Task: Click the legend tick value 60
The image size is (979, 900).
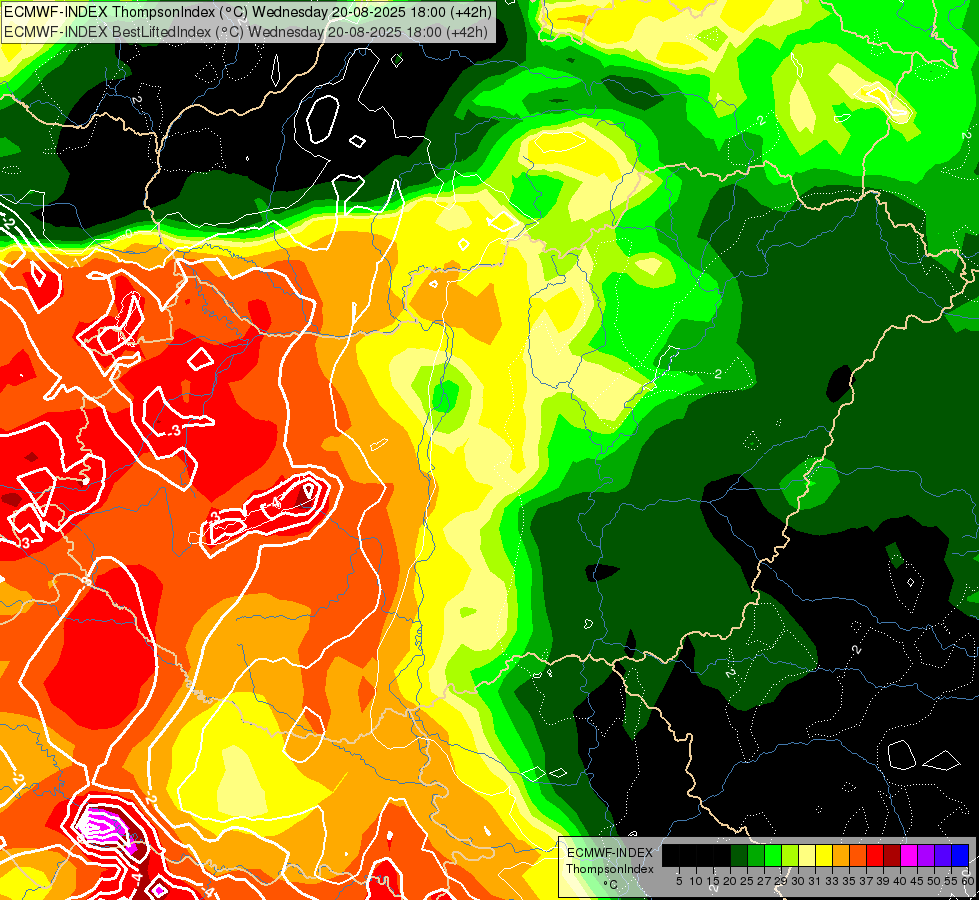Action: (x=968, y=881)
